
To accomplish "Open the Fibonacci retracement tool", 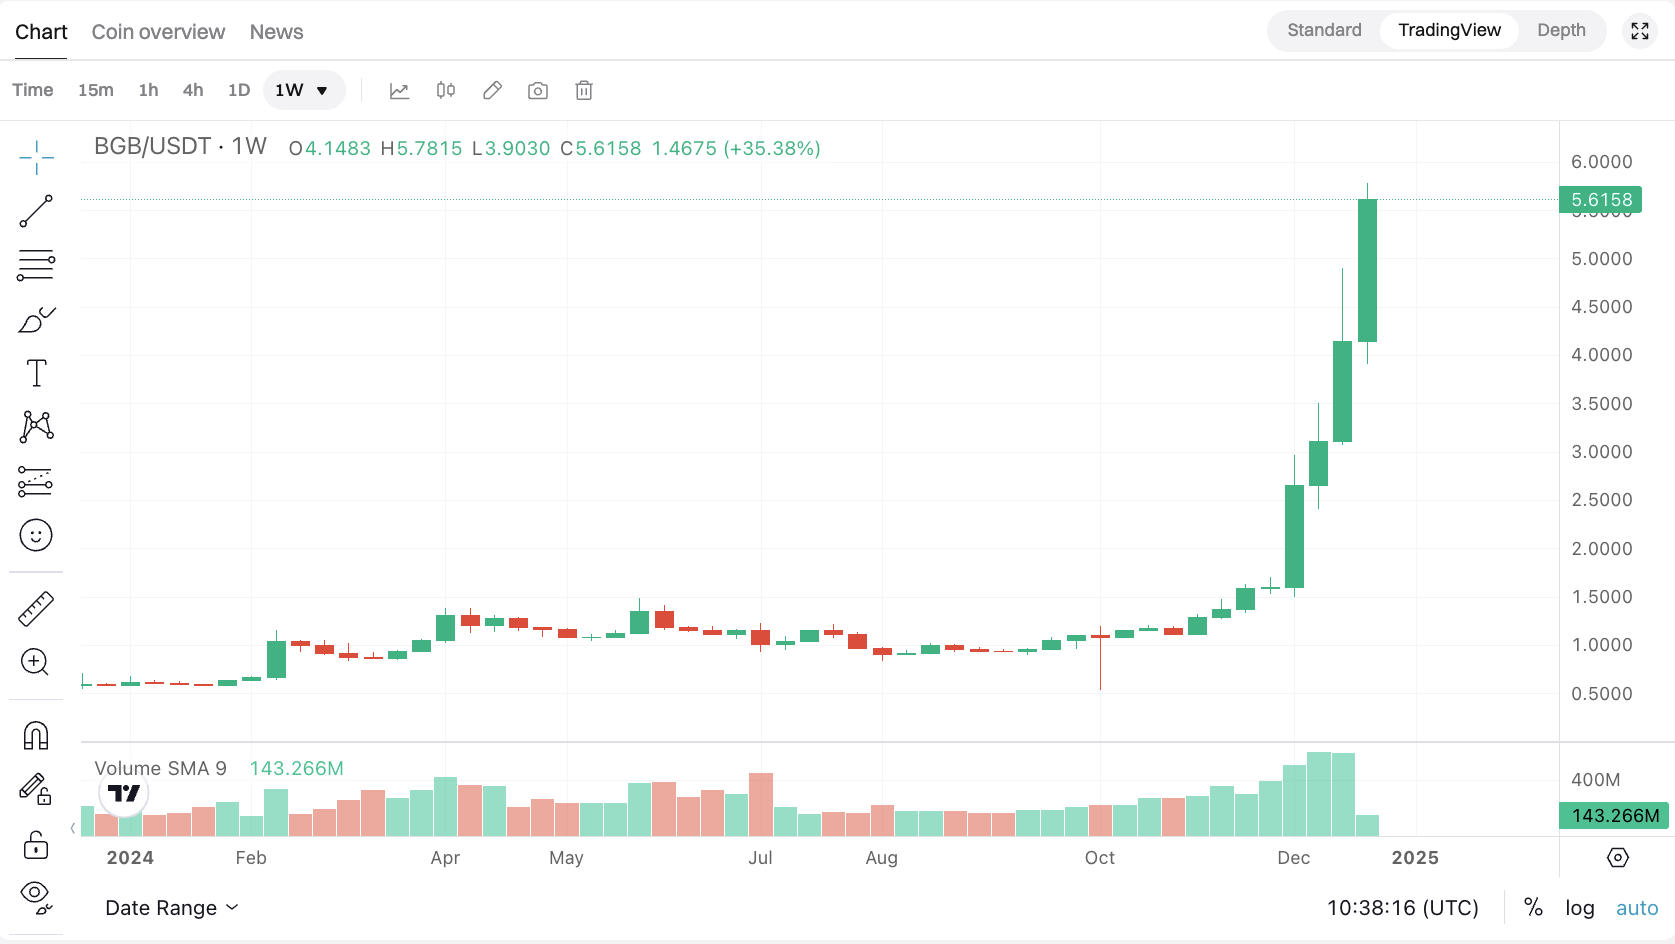I will pos(36,265).
